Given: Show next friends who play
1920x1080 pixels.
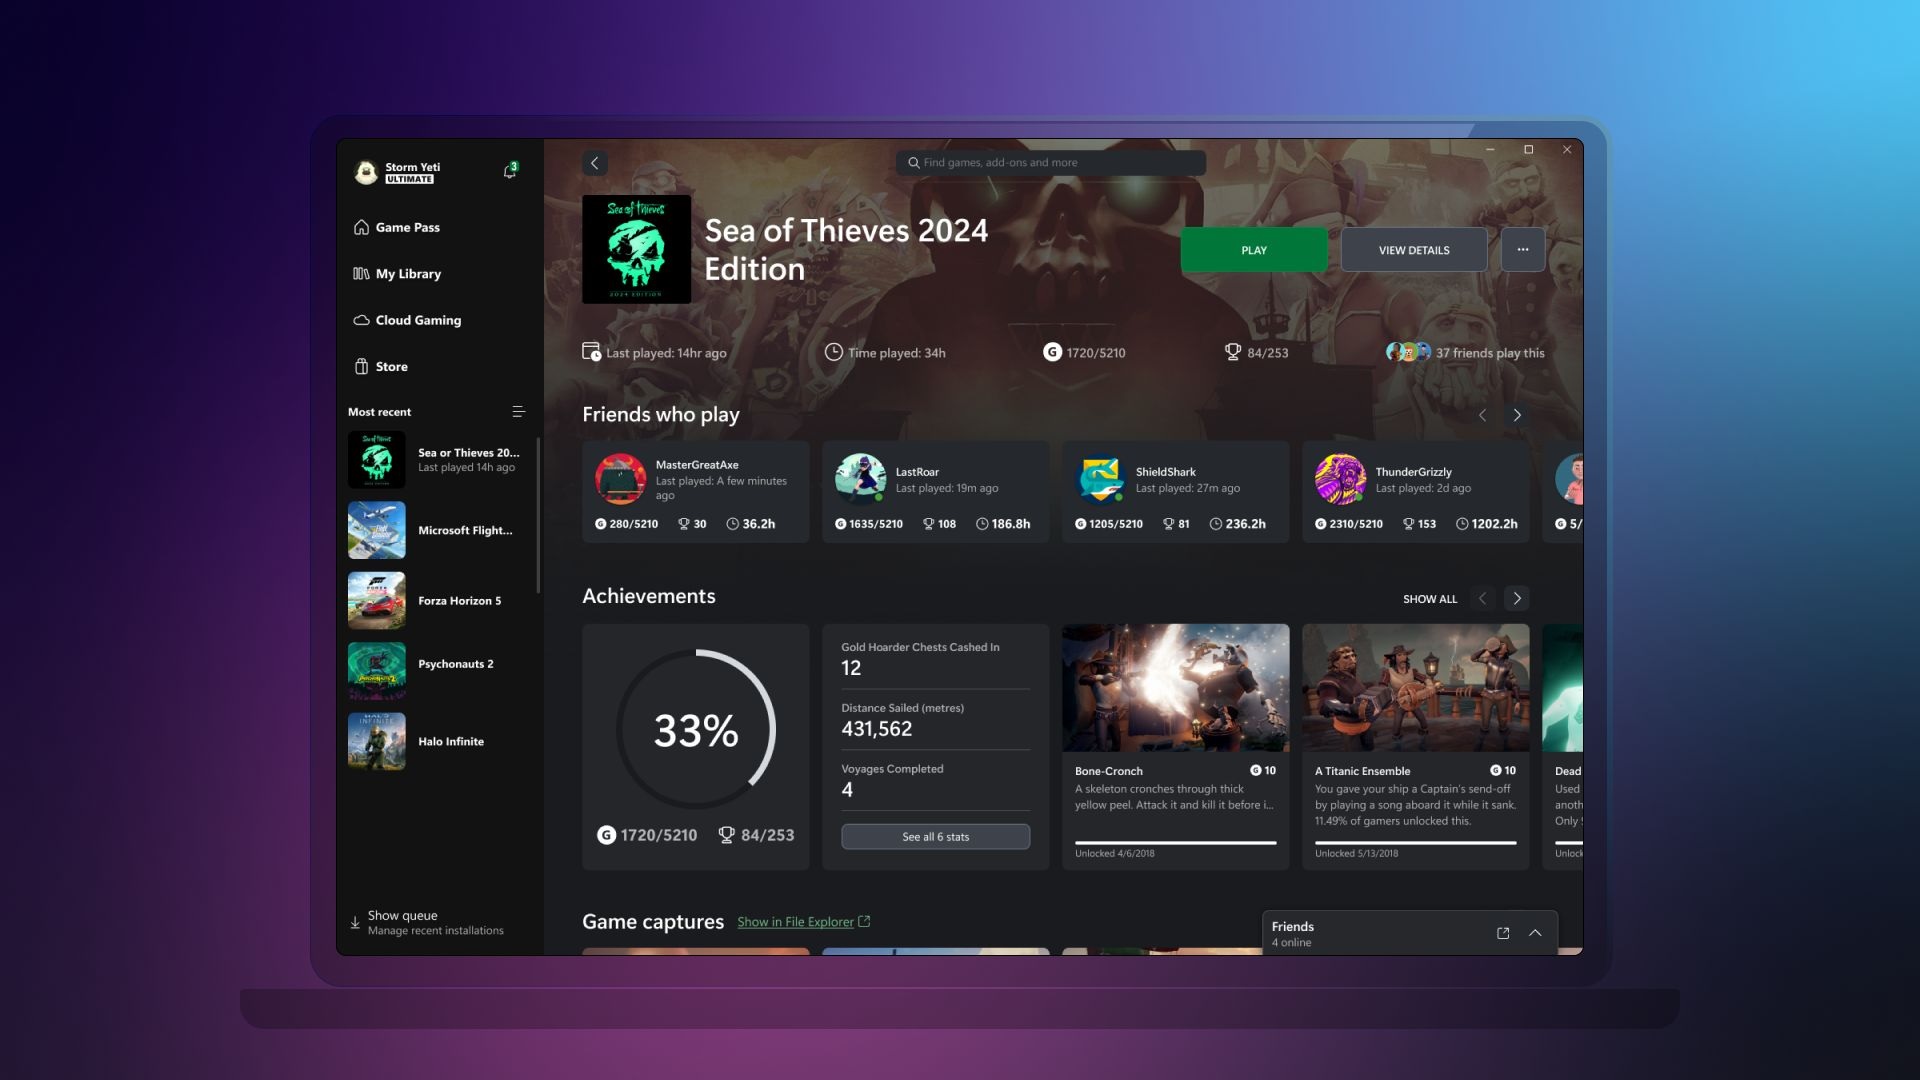Looking at the screenshot, I should pyautogui.click(x=1517, y=414).
